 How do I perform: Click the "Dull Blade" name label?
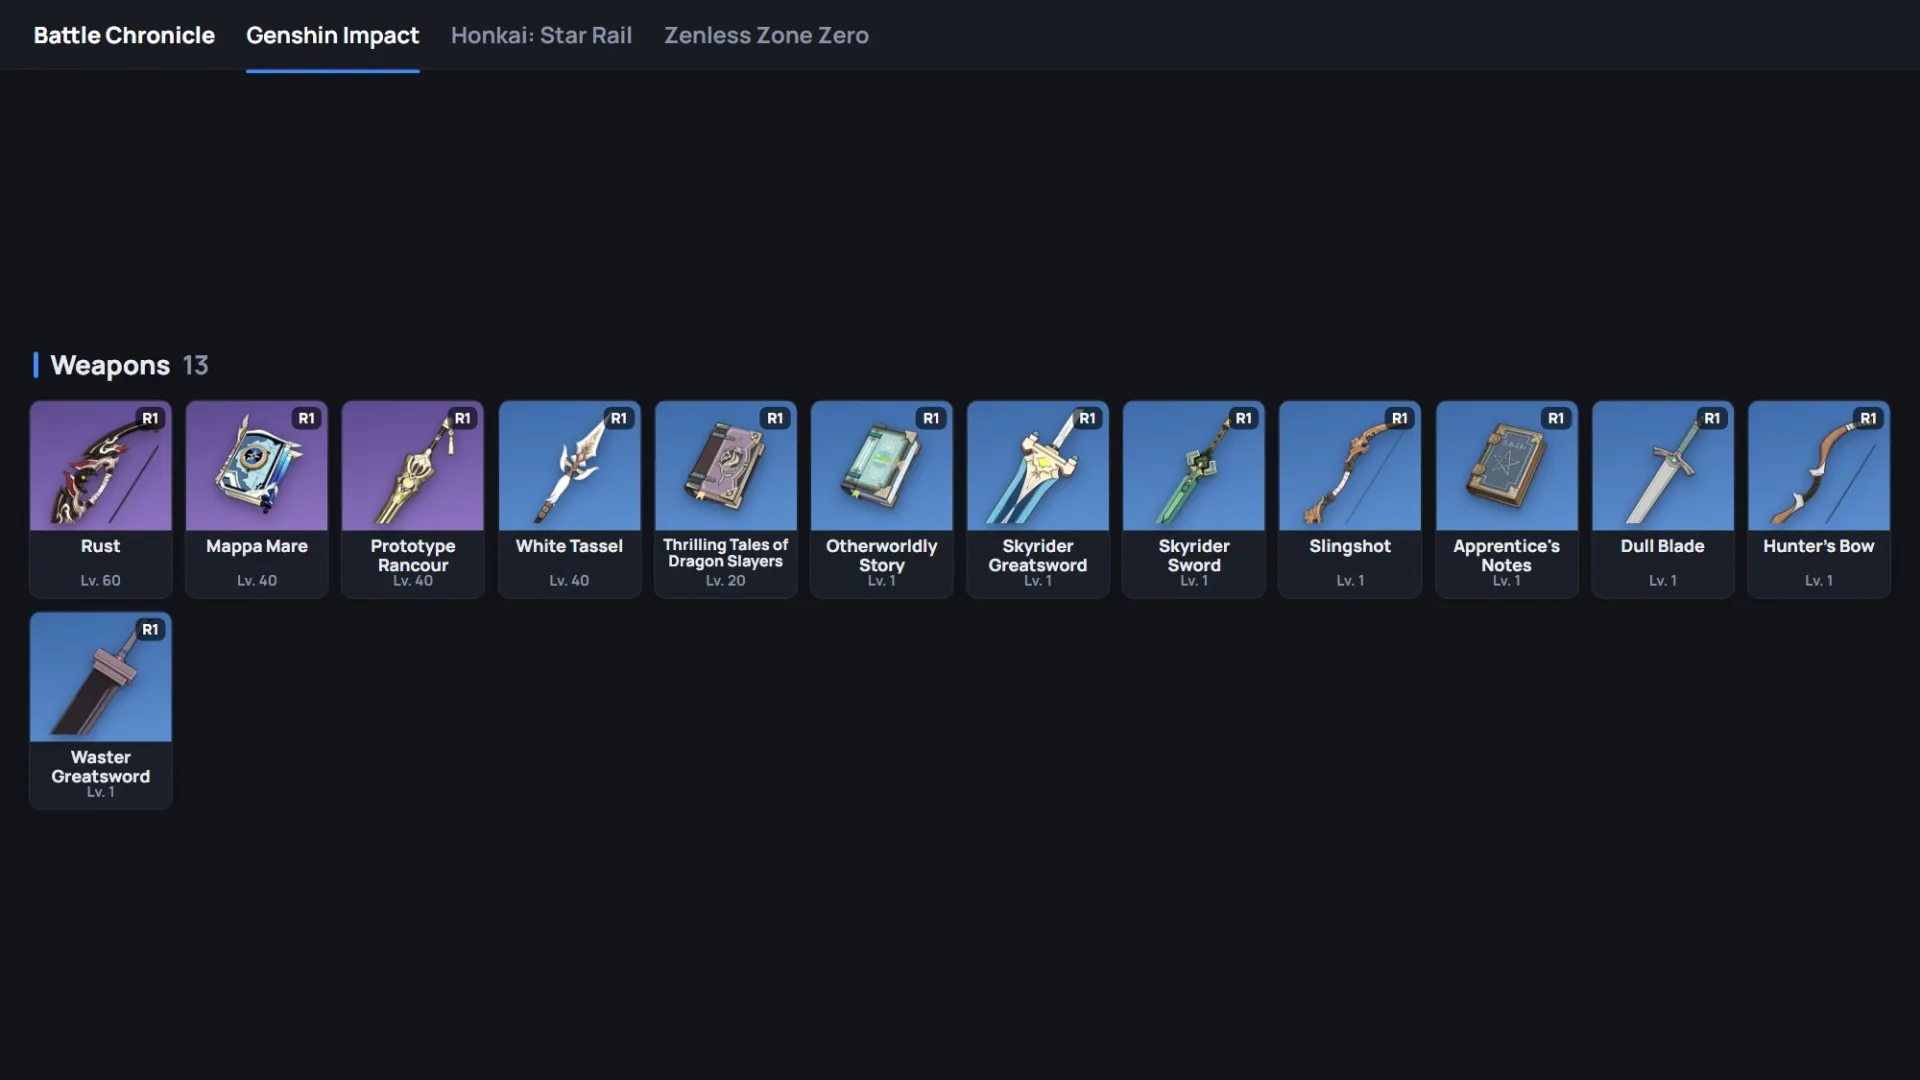pyautogui.click(x=1662, y=546)
